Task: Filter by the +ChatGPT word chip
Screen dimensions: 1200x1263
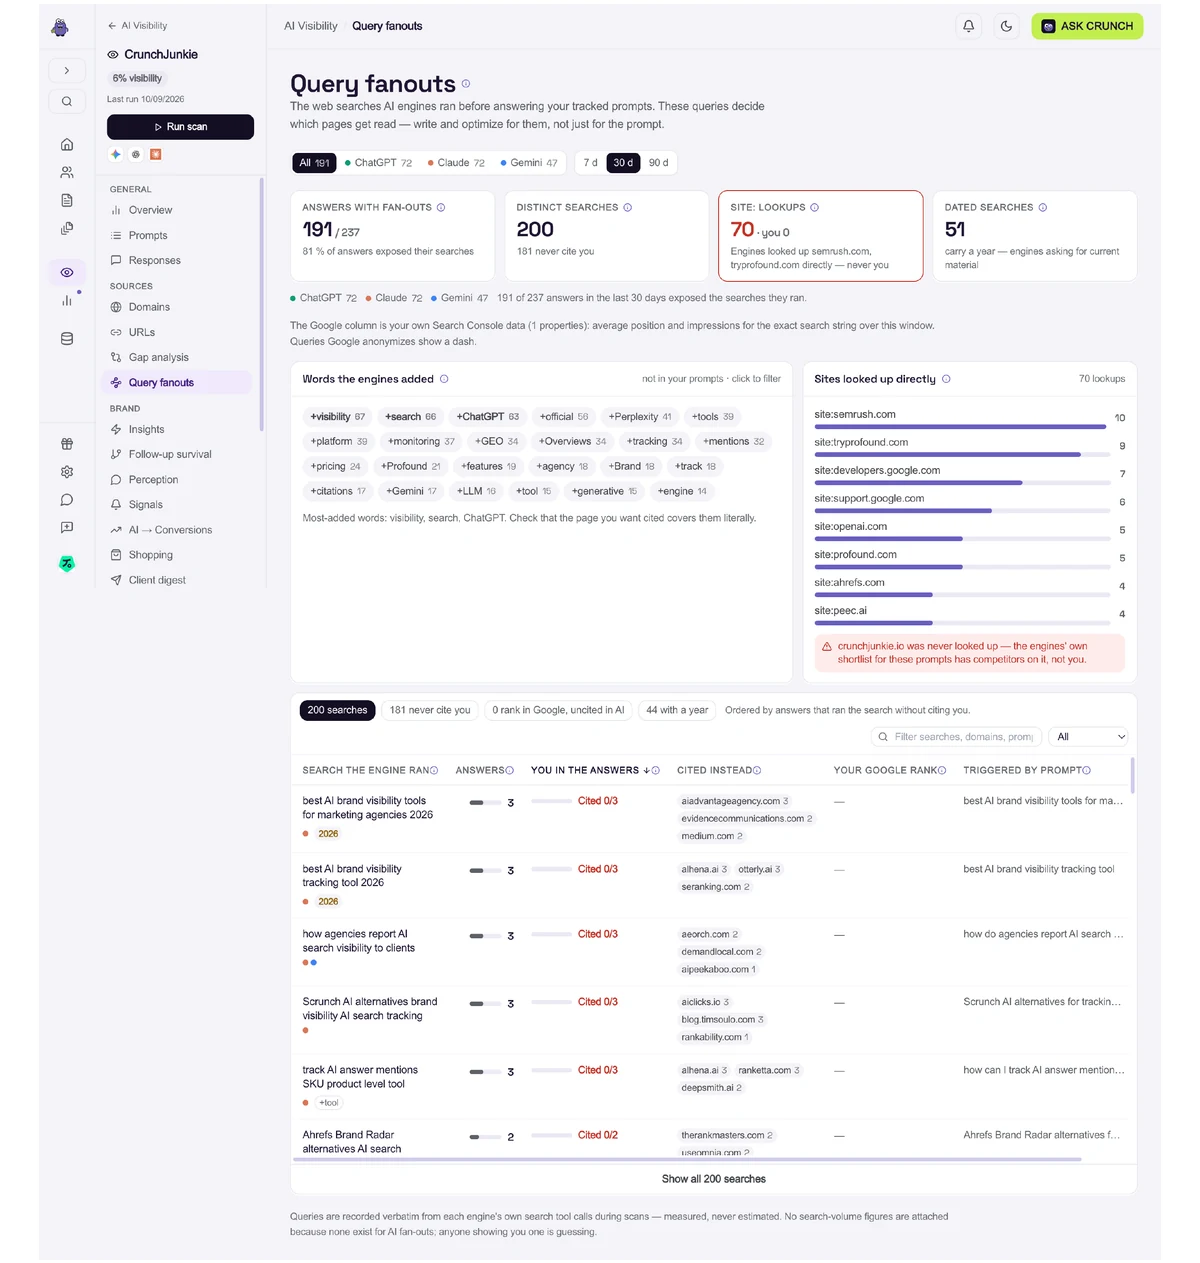Action: click(x=487, y=417)
